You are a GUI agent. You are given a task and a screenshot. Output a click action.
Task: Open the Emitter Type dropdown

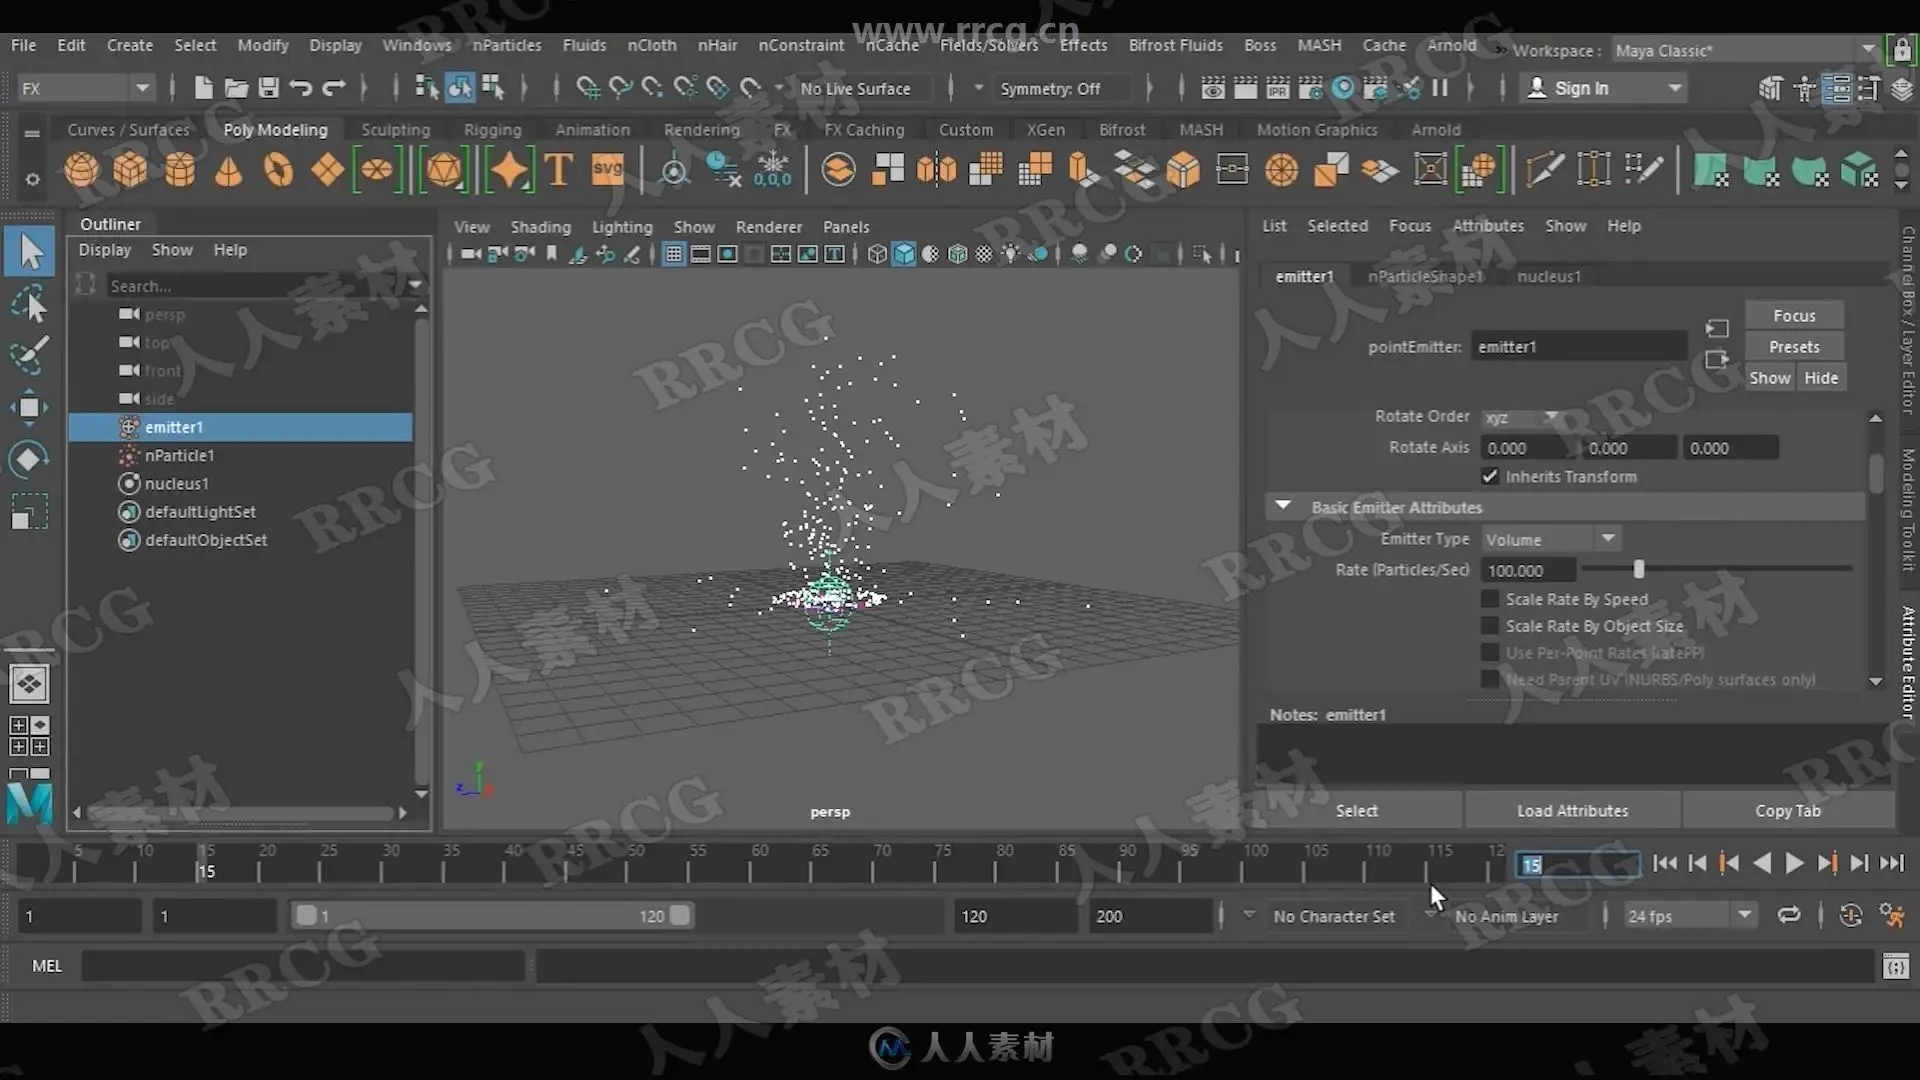[1550, 539]
